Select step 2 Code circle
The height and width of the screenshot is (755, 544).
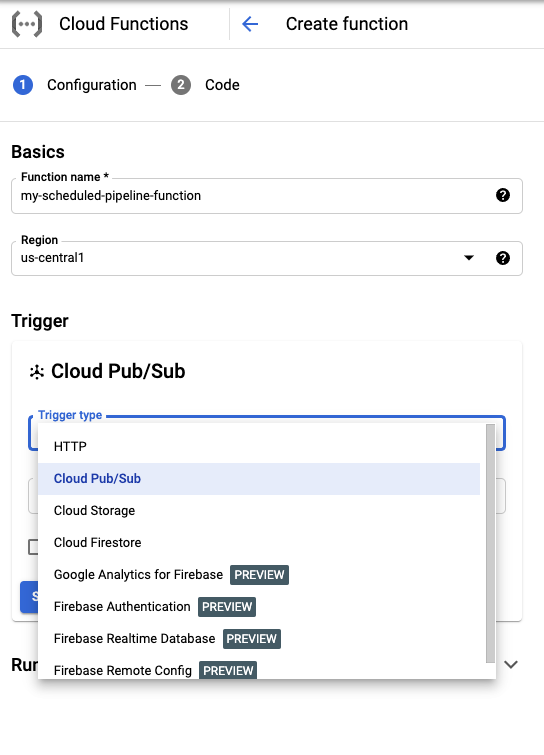click(181, 85)
